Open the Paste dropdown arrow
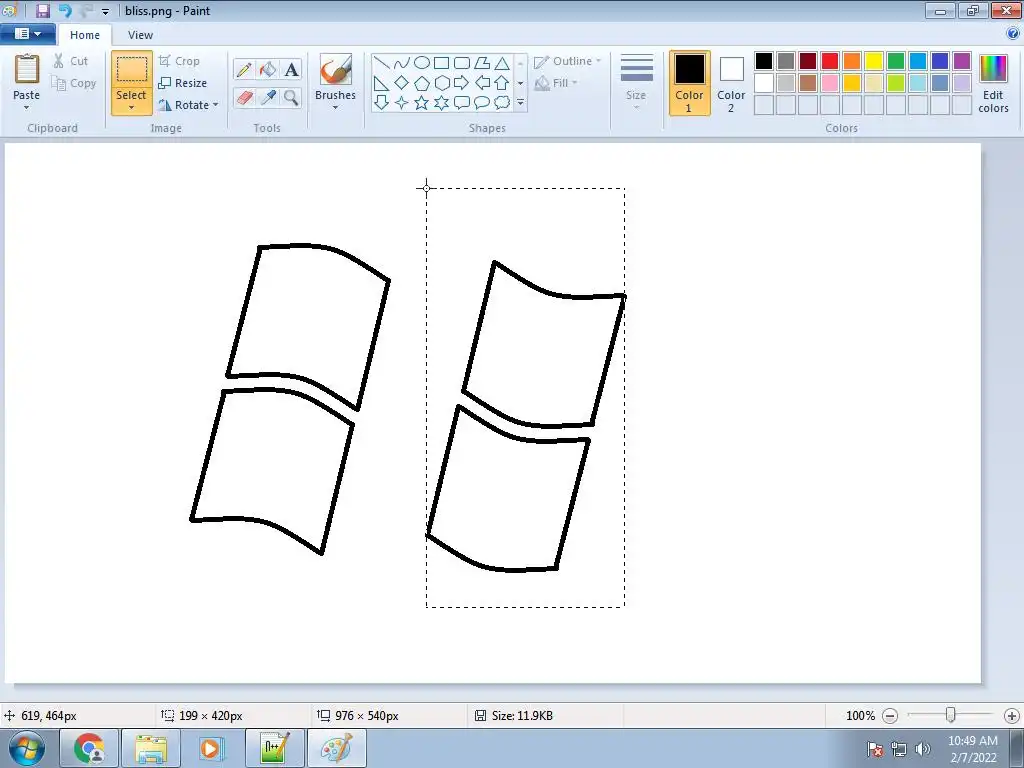 (x=26, y=108)
